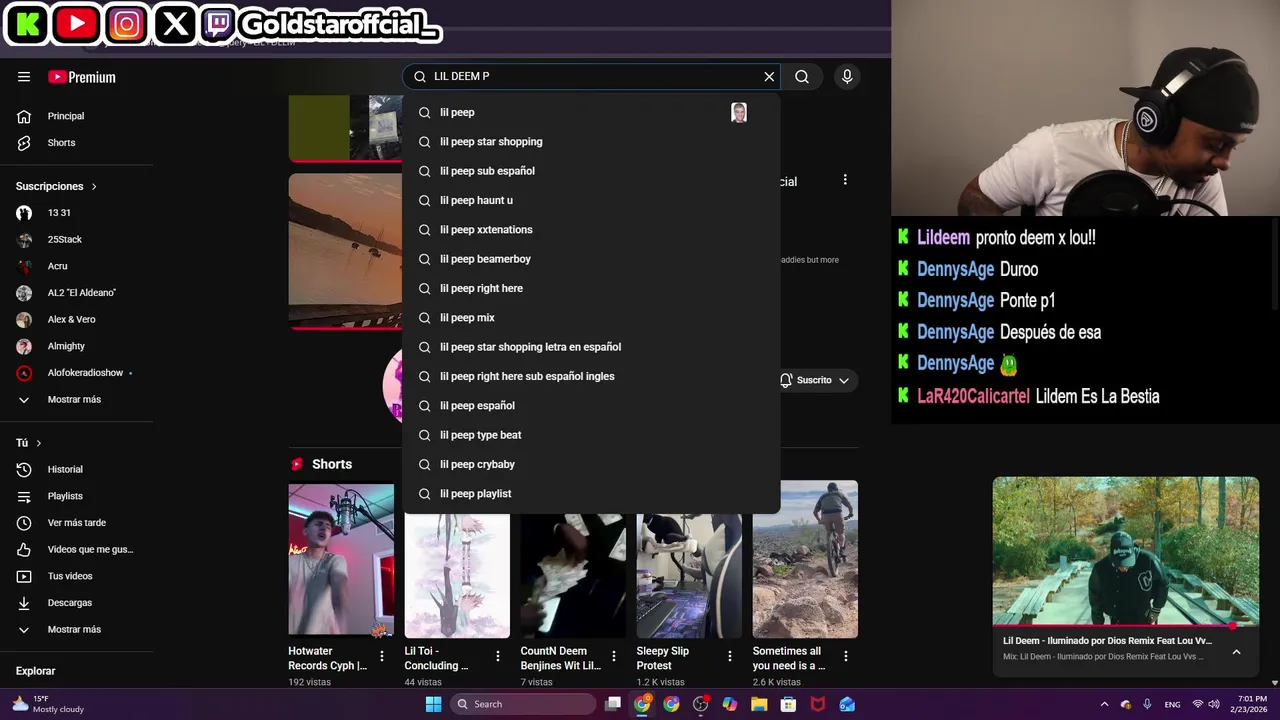Open Hotwater Records Cyph short thumbnail
The height and width of the screenshot is (720, 1280).
341,559
